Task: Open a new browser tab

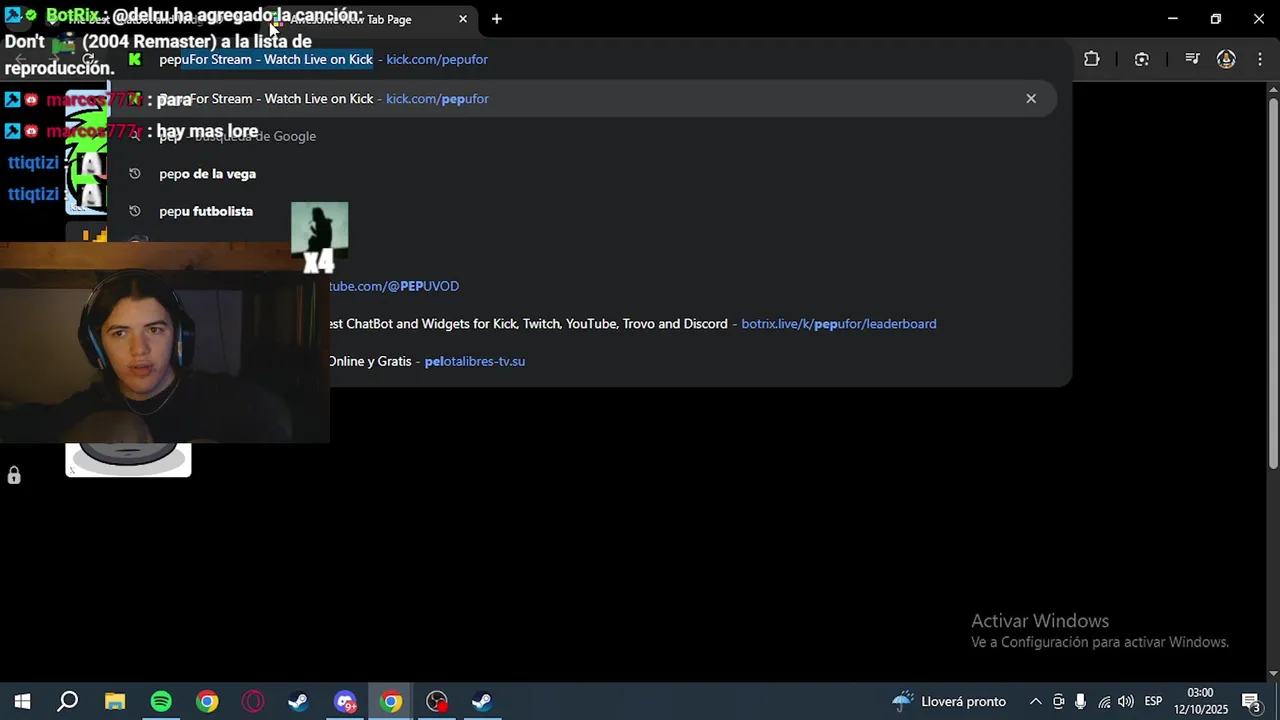Action: coord(496,19)
